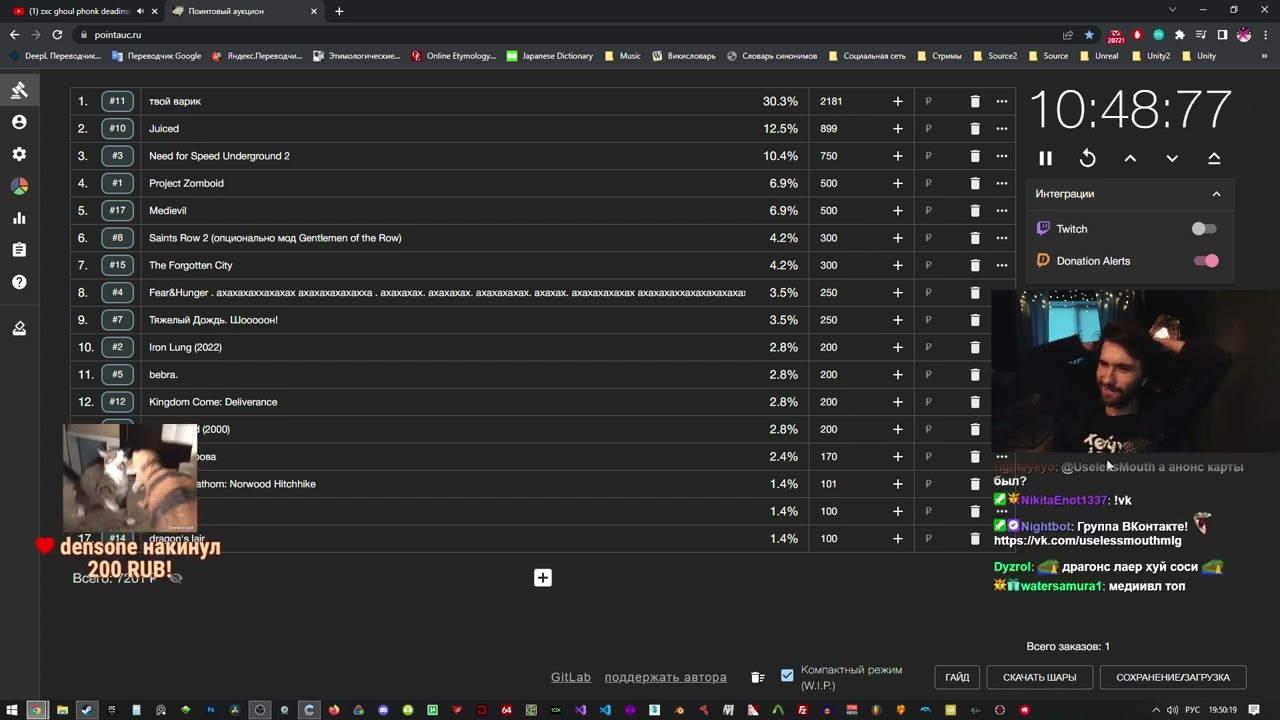1280x720 pixels.
Task: Clear all lots trash icon near GitLab
Action: point(758,677)
